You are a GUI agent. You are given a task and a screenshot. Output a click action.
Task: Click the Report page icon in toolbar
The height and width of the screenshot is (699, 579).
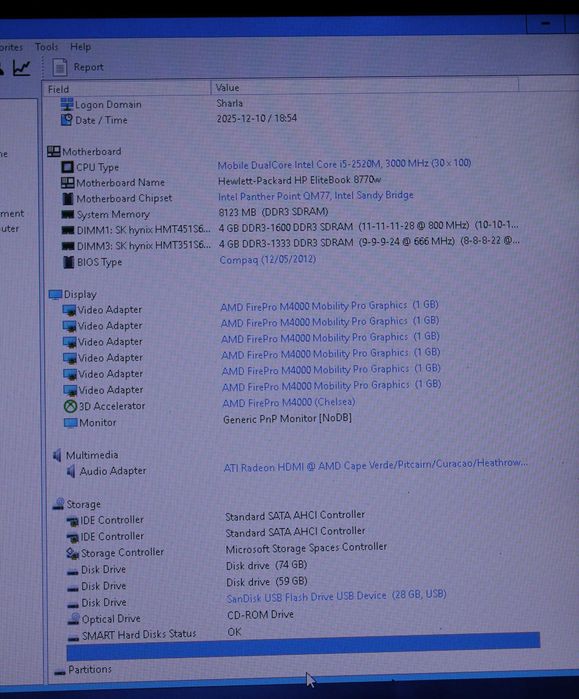click(60, 67)
